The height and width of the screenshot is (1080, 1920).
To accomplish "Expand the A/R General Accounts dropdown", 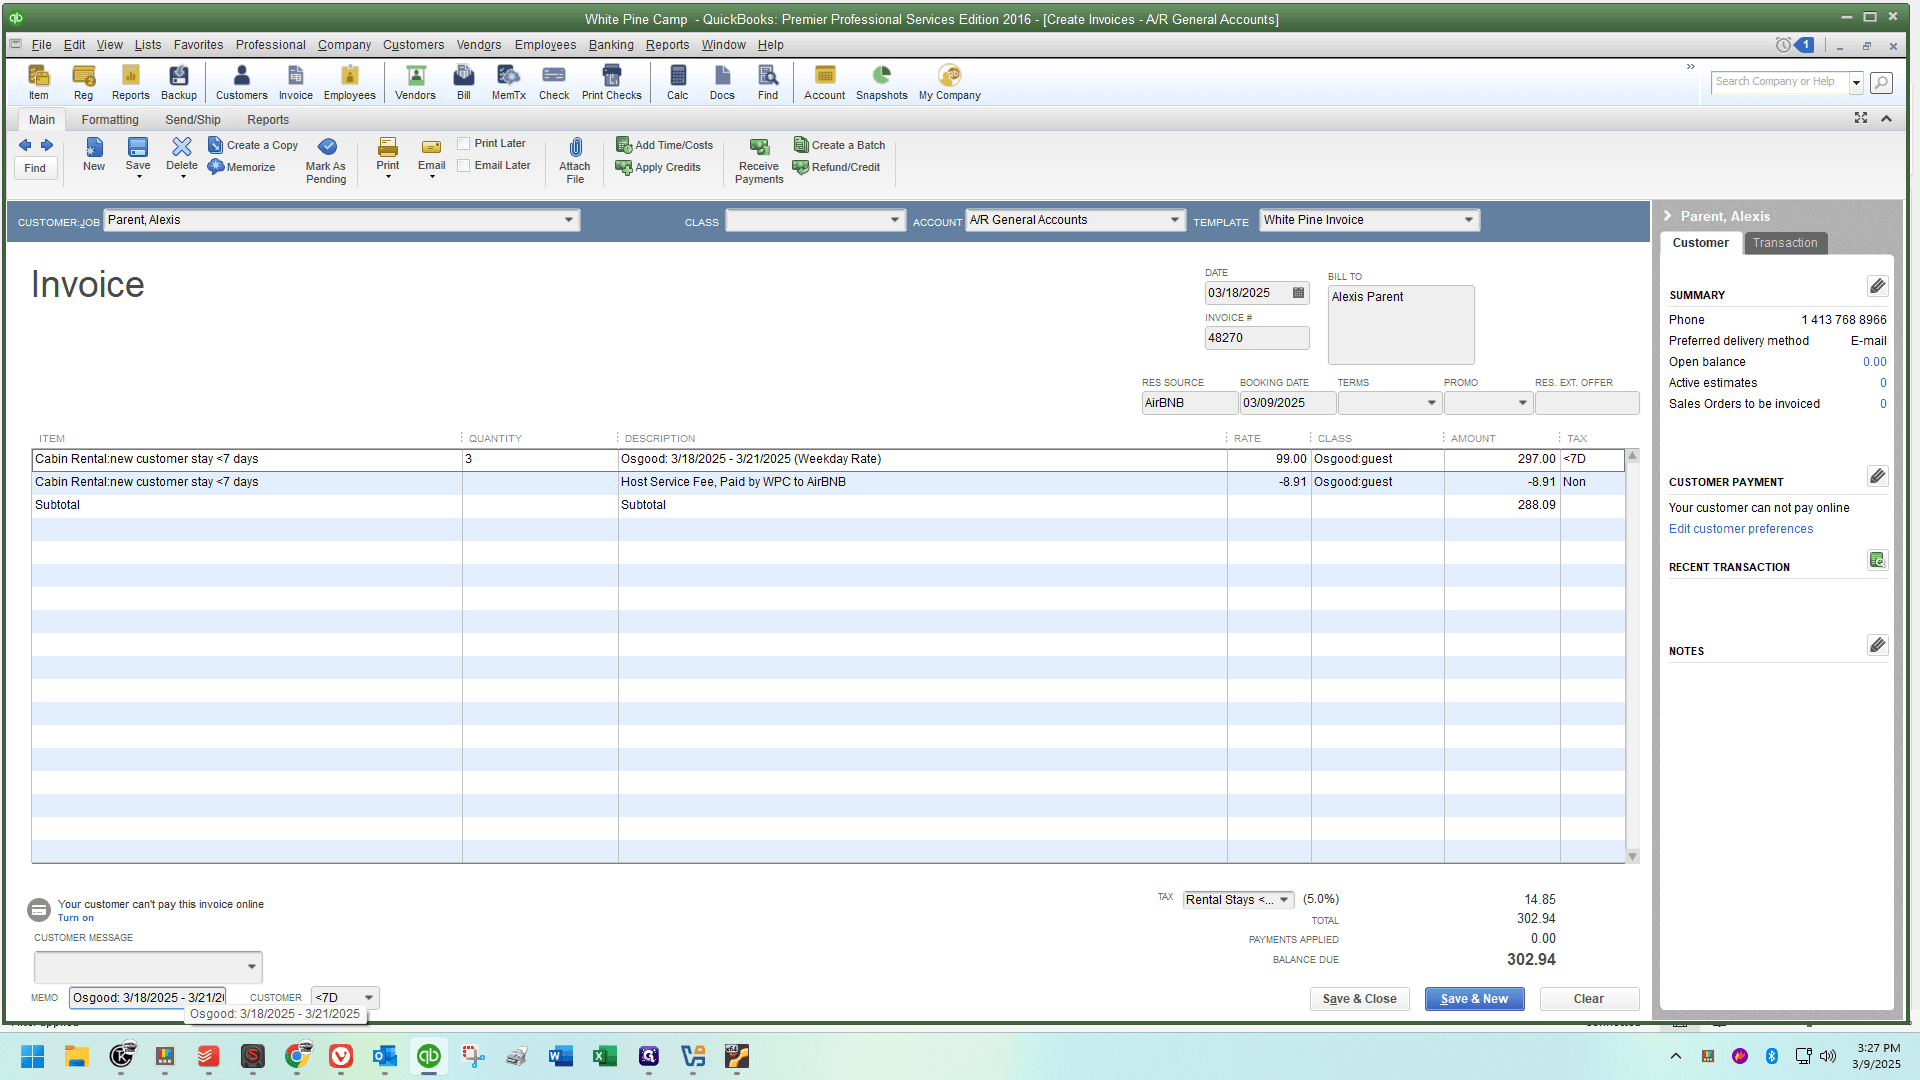I will click(x=1175, y=220).
